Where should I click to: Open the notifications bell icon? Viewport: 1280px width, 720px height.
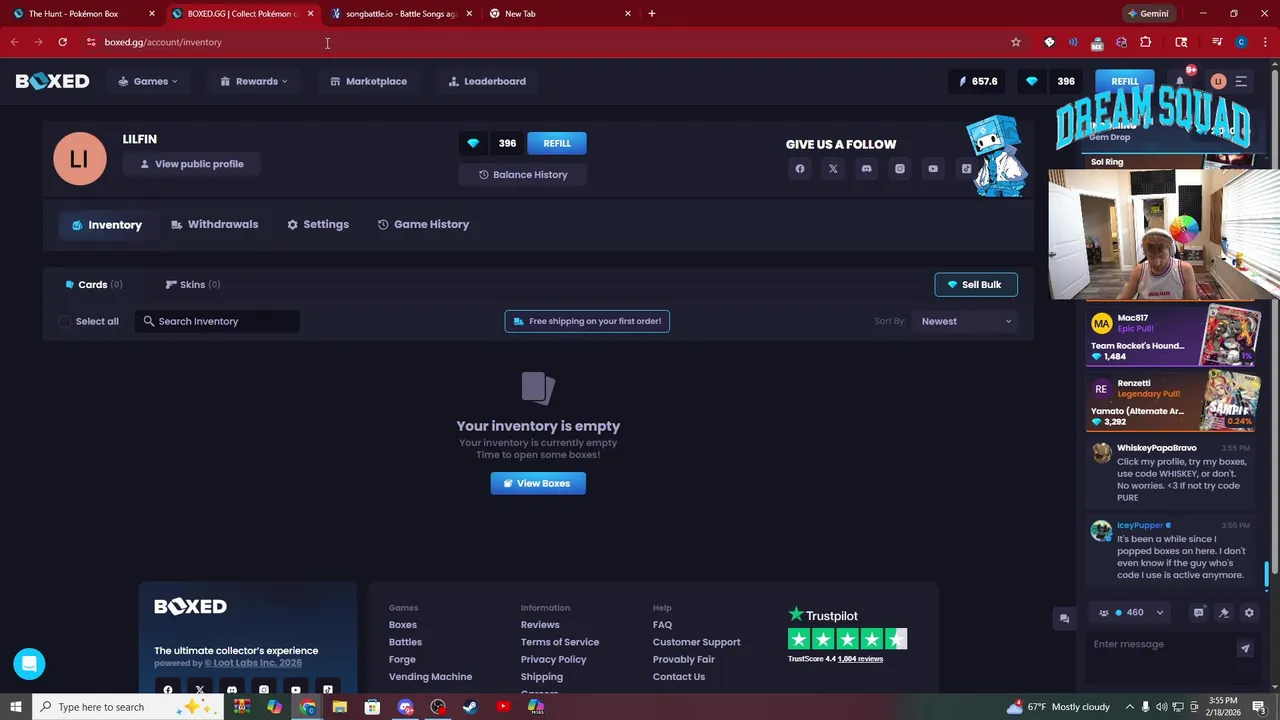click(x=1180, y=81)
